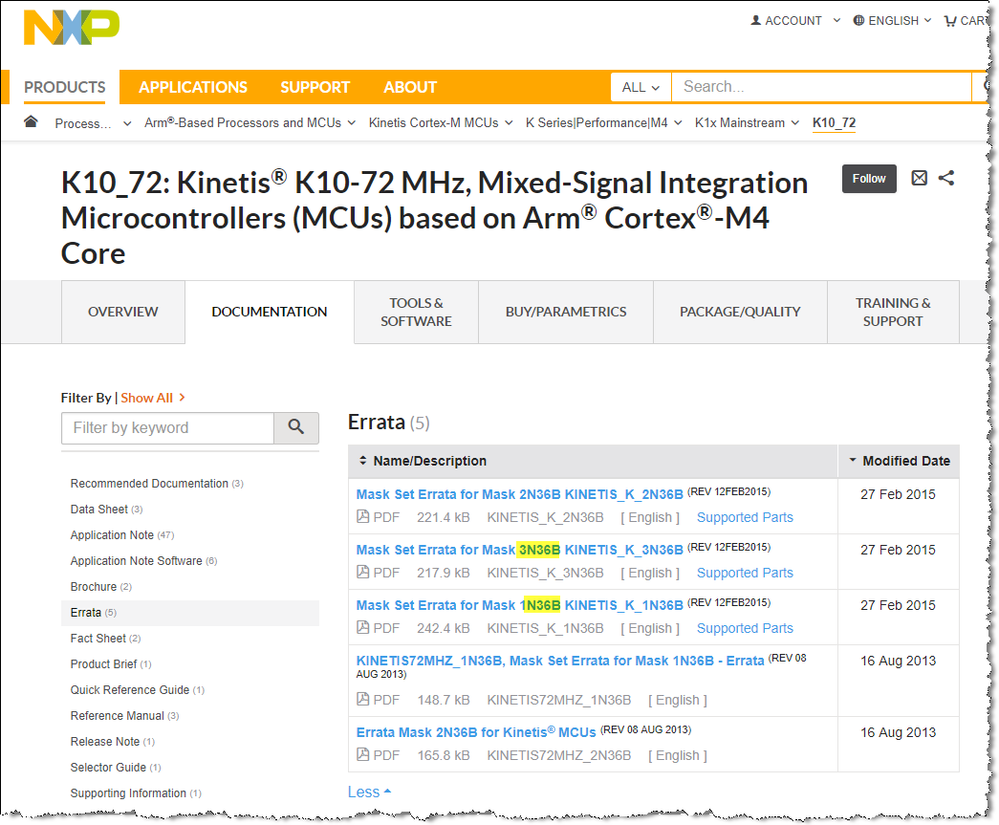
Task: Switch to TOOLS & SOFTWARE tab
Action: tap(416, 312)
